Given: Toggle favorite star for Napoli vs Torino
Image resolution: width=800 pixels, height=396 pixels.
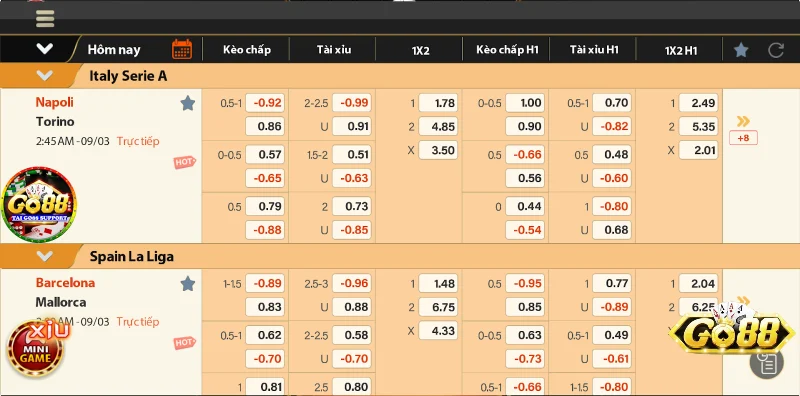Looking at the screenshot, I should tap(188, 103).
